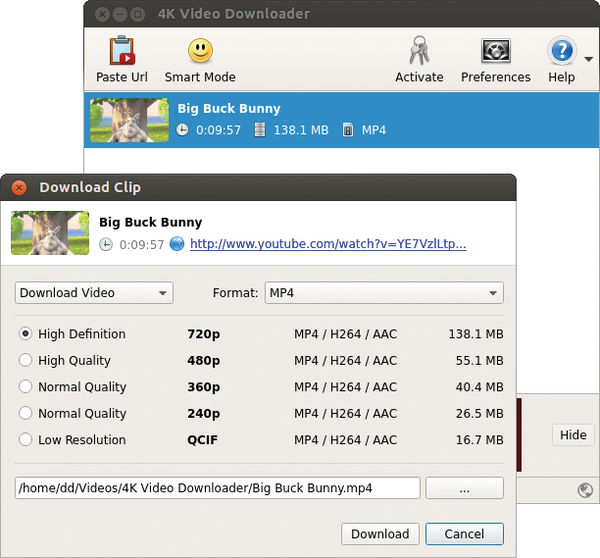This screenshot has height=558, width=600.
Task: Click the Download button
Action: pyautogui.click(x=380, y=534)
